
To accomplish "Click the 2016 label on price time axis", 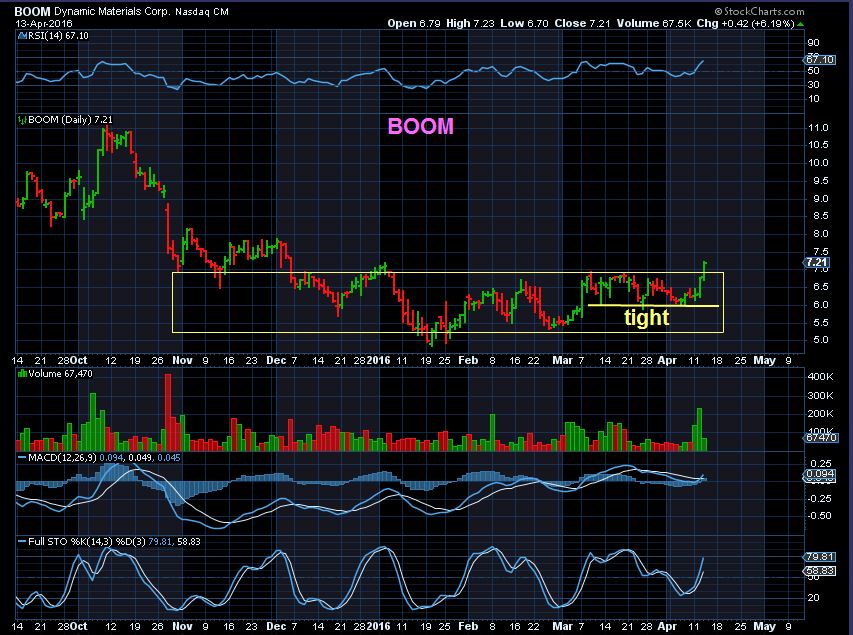I will [378, 360].
